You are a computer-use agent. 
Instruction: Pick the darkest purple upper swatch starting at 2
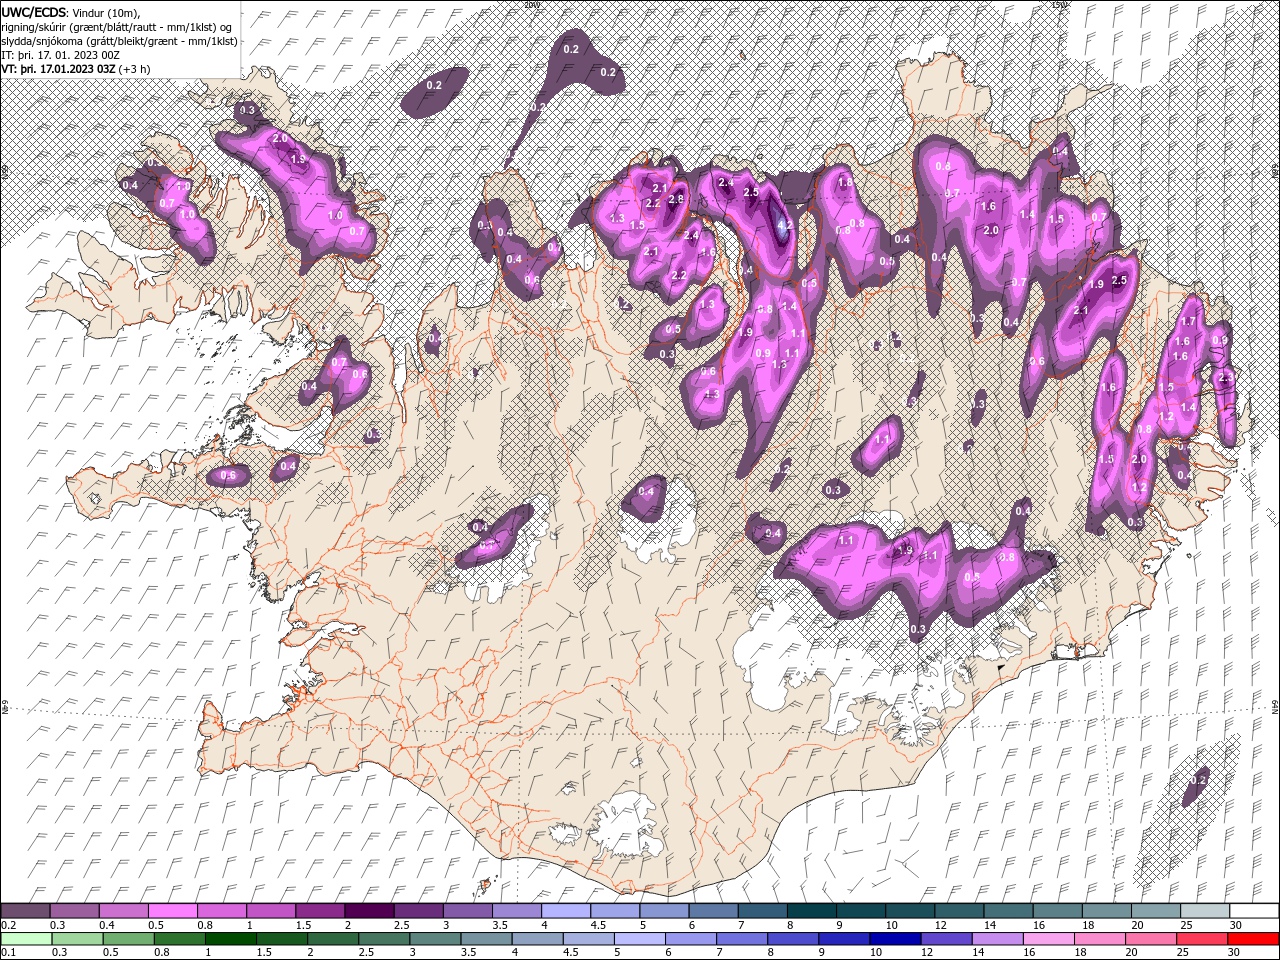(368, 910)
